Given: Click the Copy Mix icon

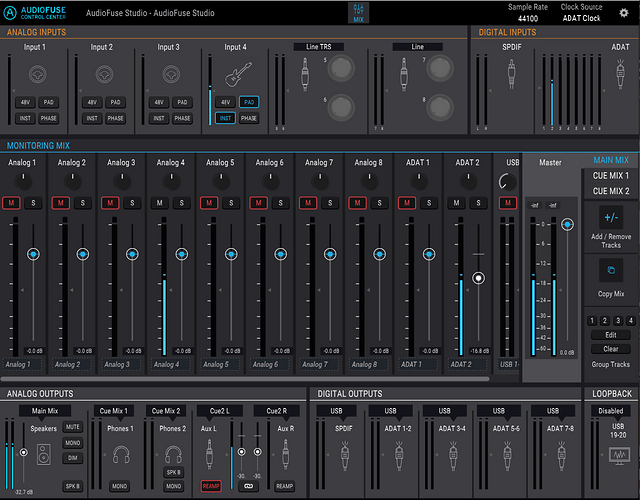Looking at the screenshot, I should click(x=611, y=270).
